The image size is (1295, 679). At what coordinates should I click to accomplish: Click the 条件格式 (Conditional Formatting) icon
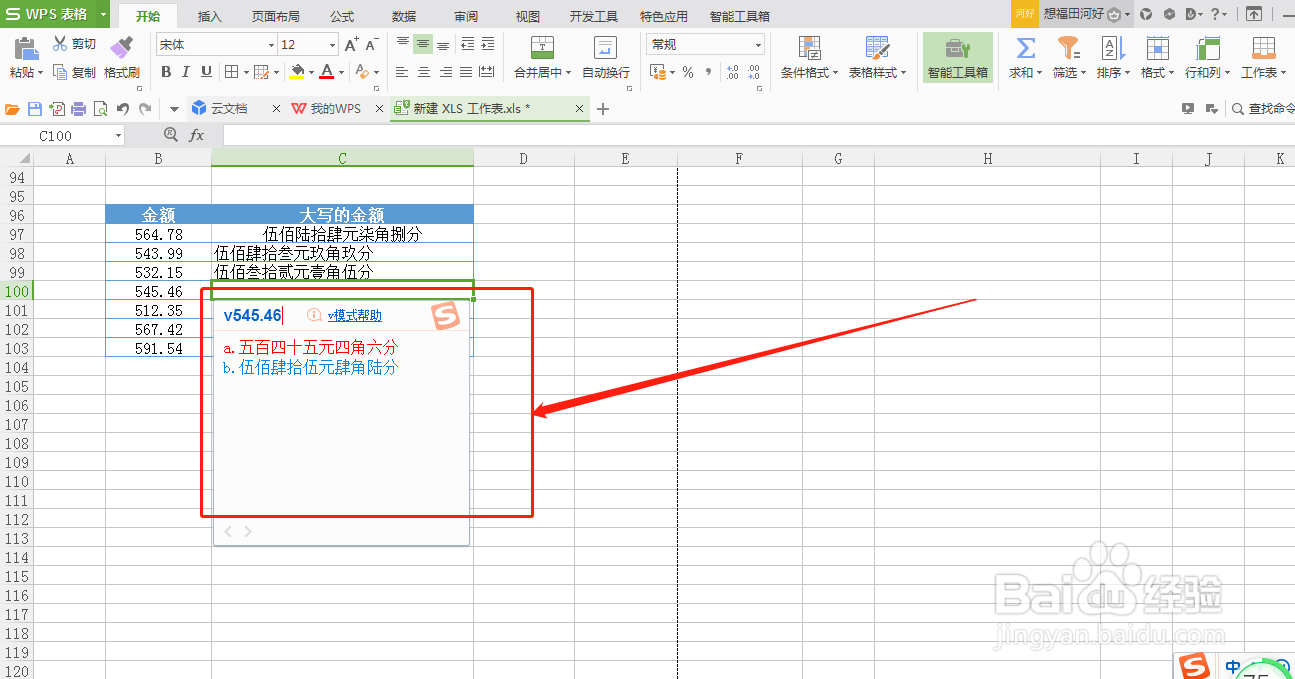click(808, 58)
